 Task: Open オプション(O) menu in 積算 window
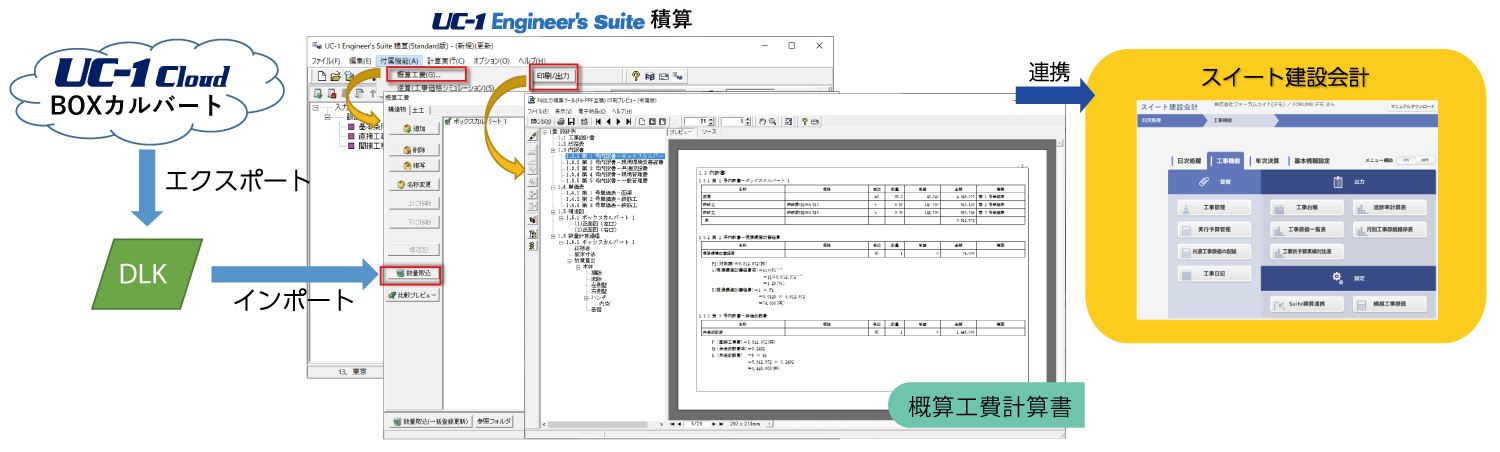tap(491, 60)
